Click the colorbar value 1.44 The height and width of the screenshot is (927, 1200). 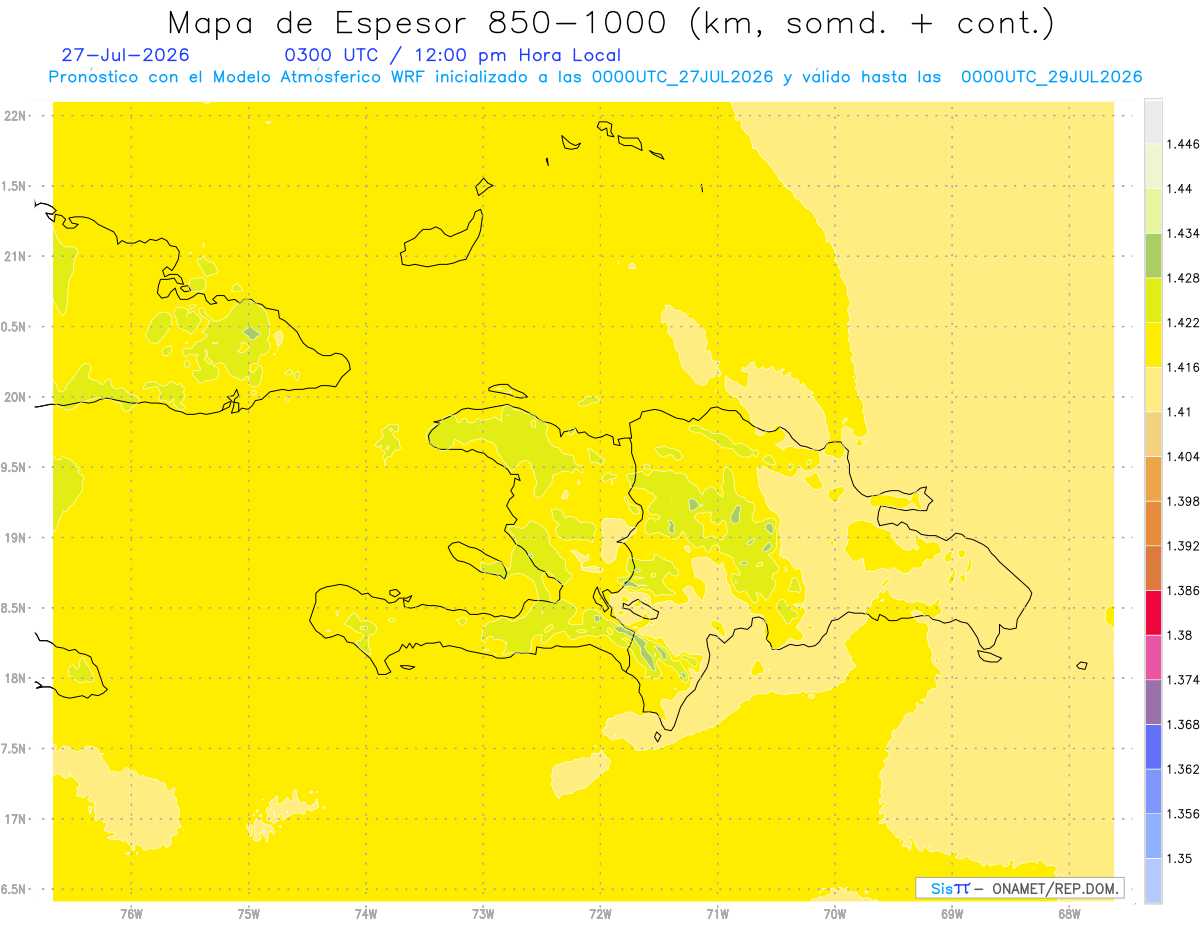click(x=1180, y=189)
